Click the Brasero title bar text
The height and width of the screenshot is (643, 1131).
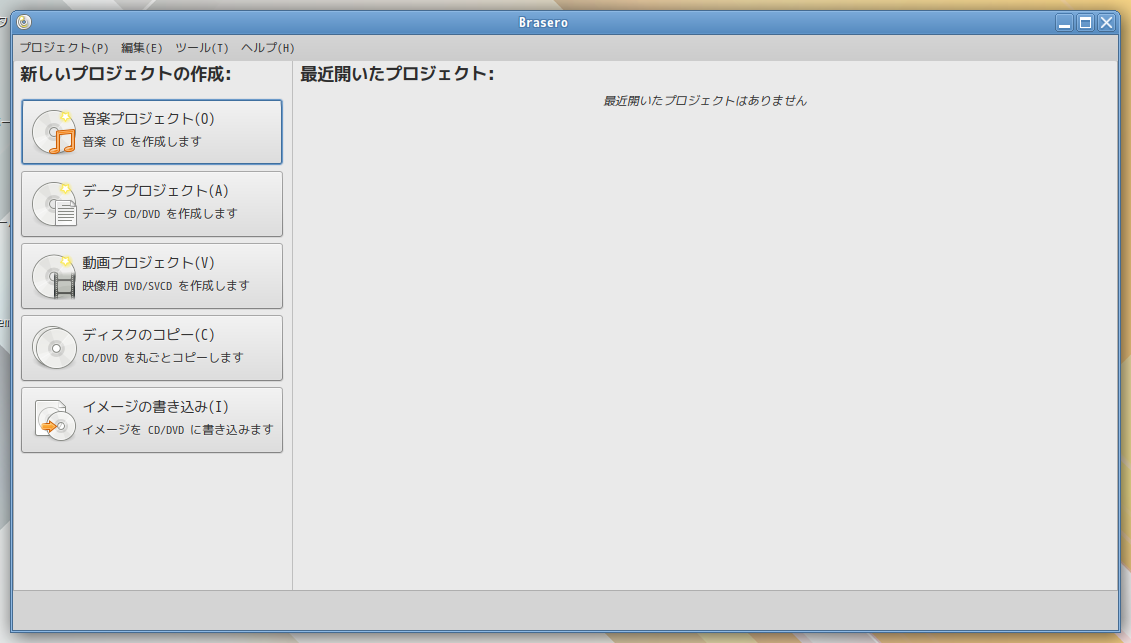(x=543, y=22)
